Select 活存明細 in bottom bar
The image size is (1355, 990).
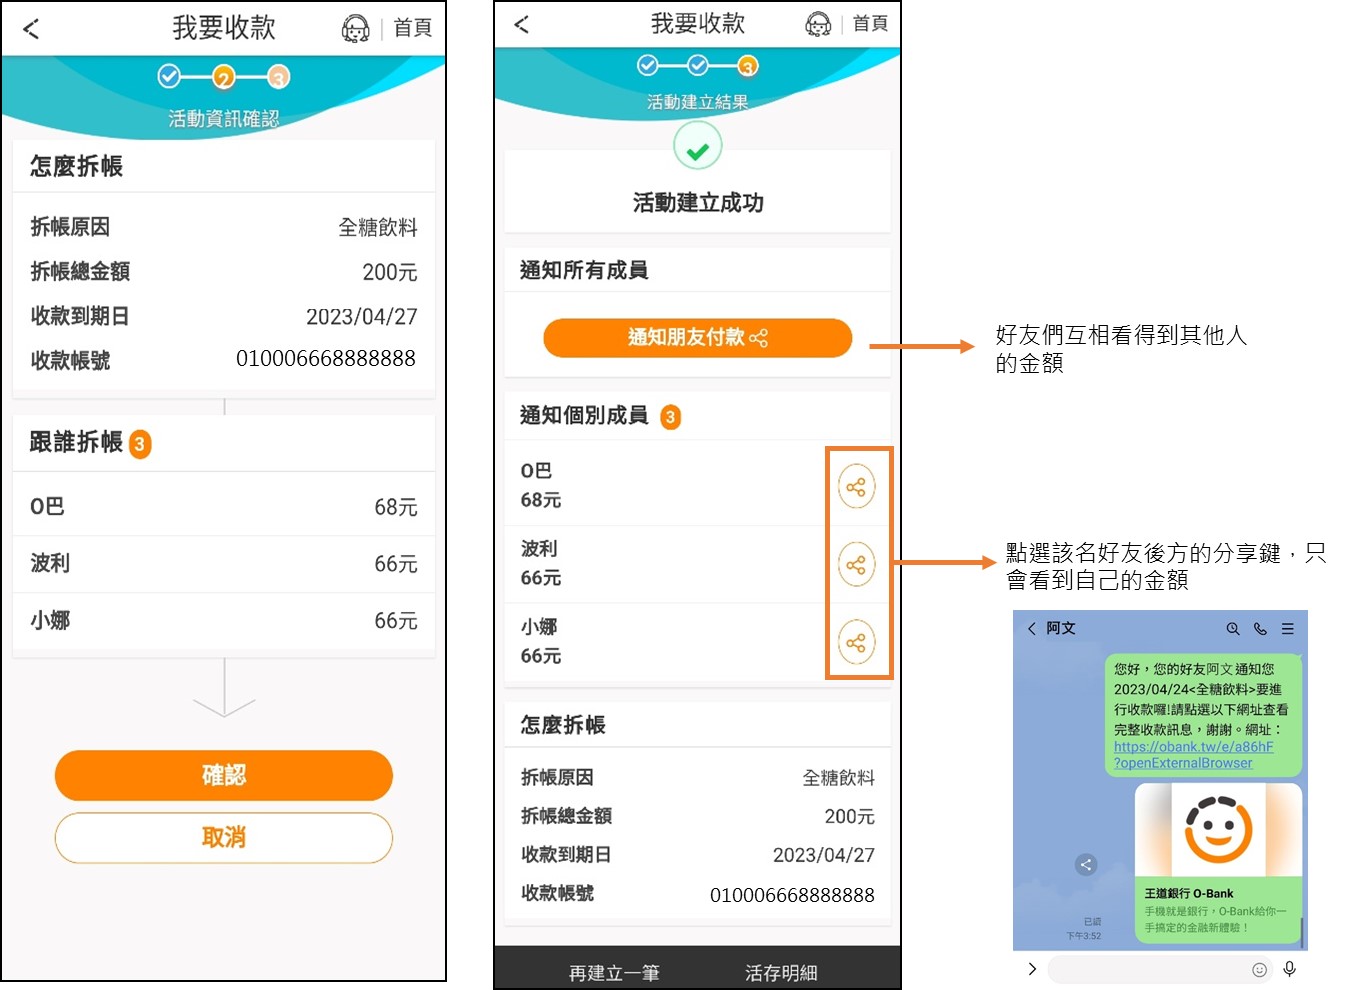(x=781, y=972)
